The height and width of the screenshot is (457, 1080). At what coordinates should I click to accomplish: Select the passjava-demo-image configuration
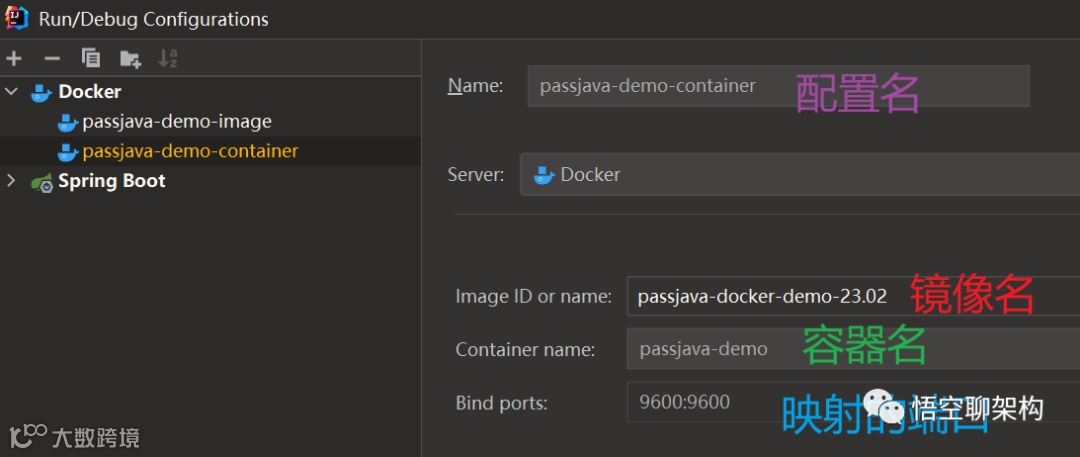177,122
